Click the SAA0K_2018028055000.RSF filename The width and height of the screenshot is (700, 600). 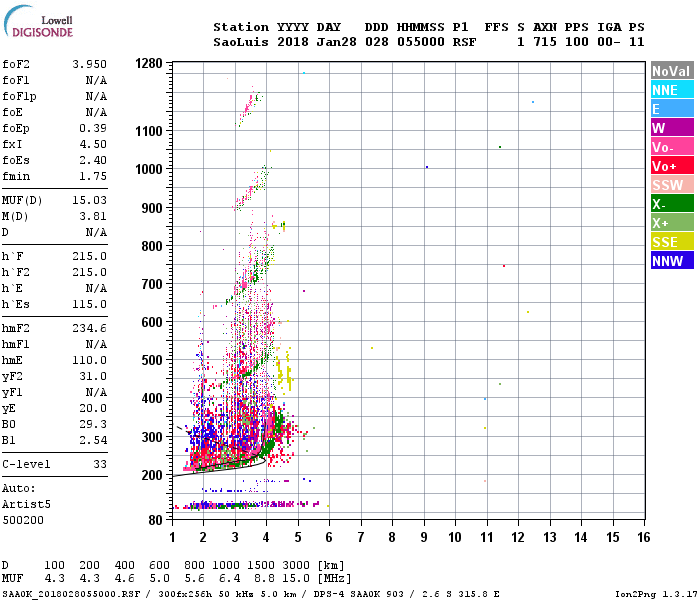71,594
